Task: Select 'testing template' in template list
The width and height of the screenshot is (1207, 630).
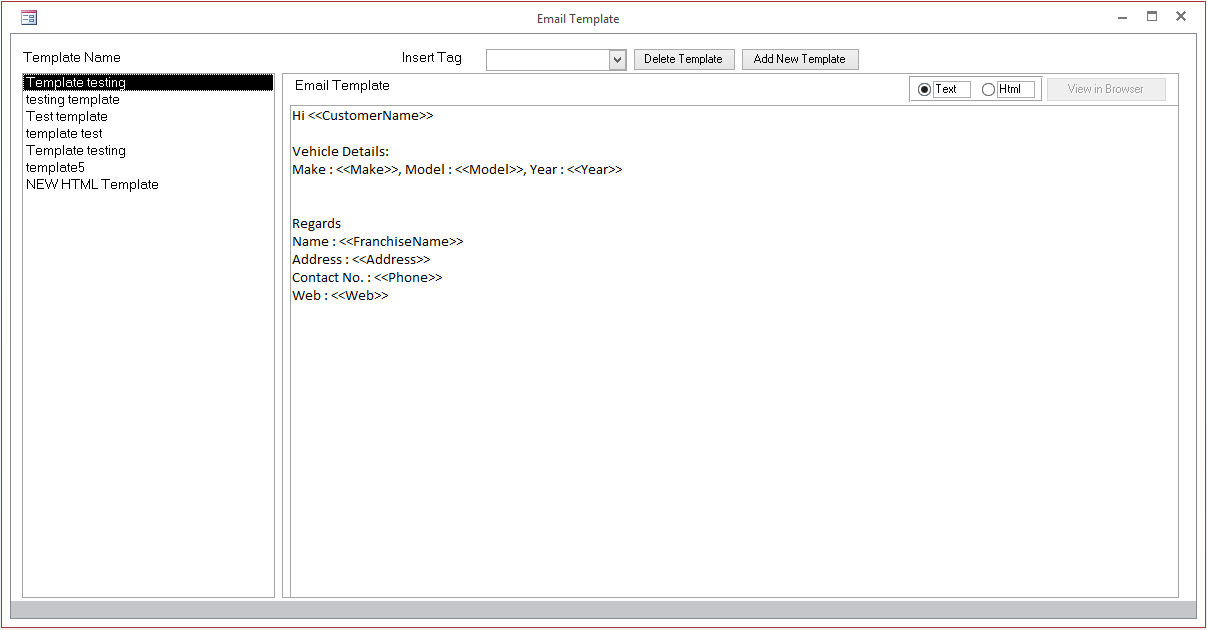Action: pyautogui.click(x=148, y=100)
